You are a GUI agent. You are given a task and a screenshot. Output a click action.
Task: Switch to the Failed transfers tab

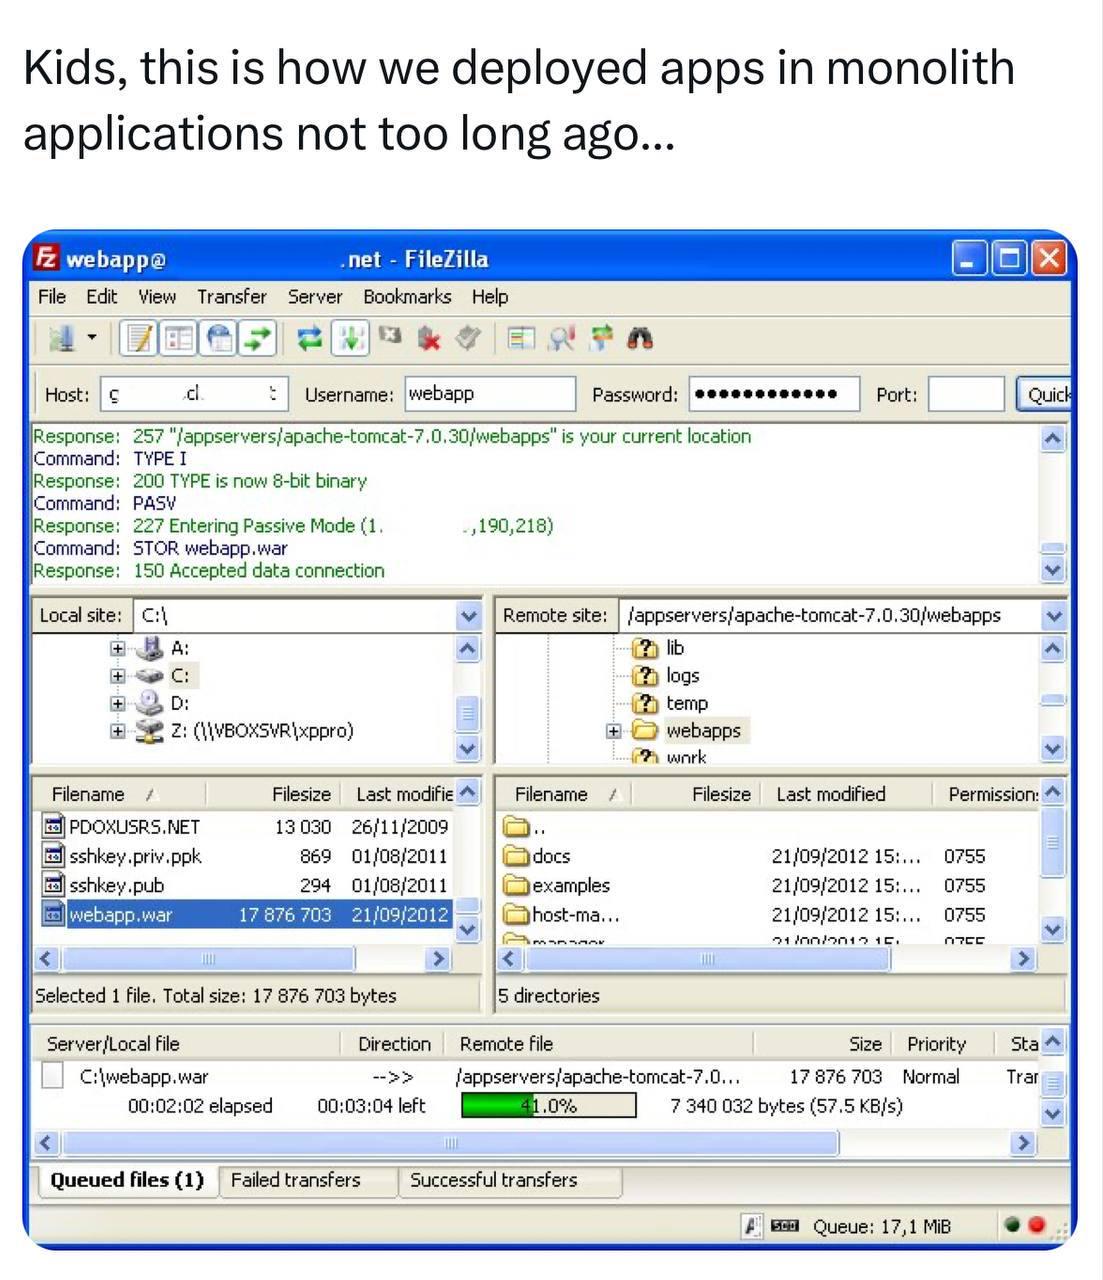(295, 1180)
